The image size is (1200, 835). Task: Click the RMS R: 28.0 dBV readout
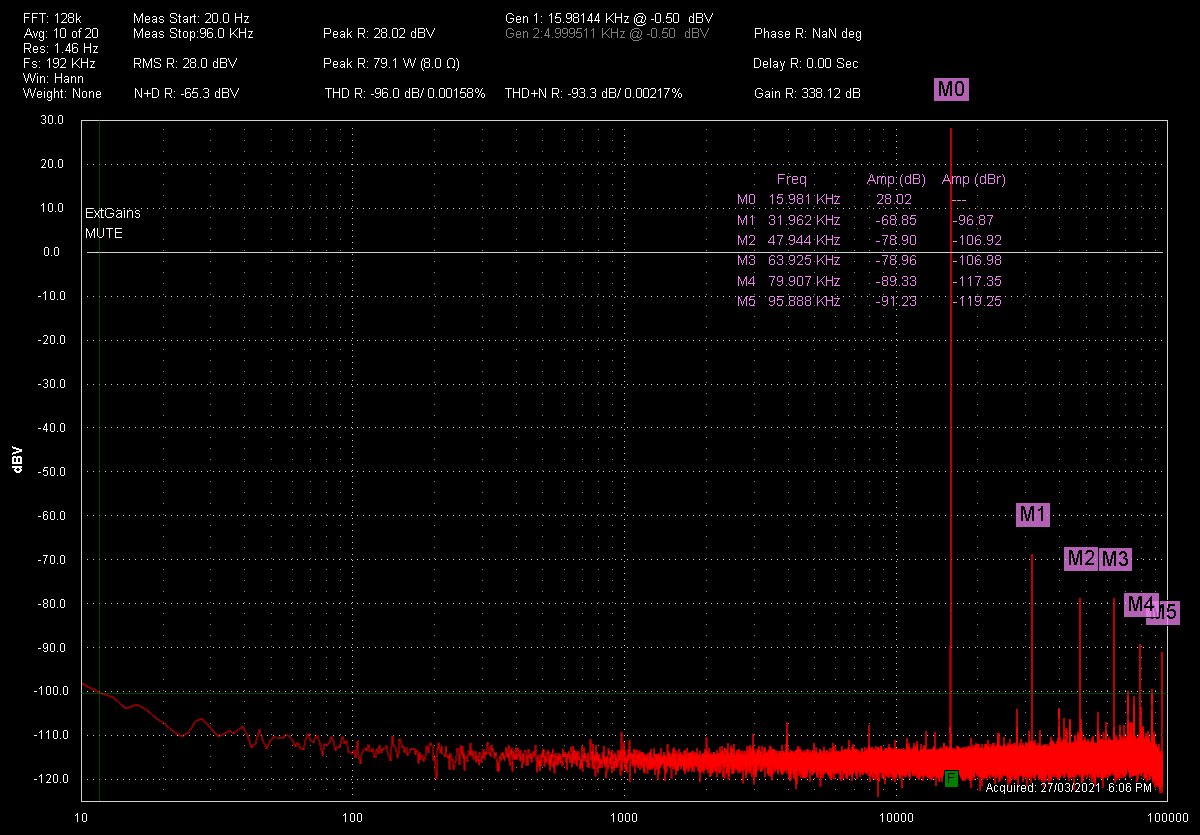click(x=185, y=63)
